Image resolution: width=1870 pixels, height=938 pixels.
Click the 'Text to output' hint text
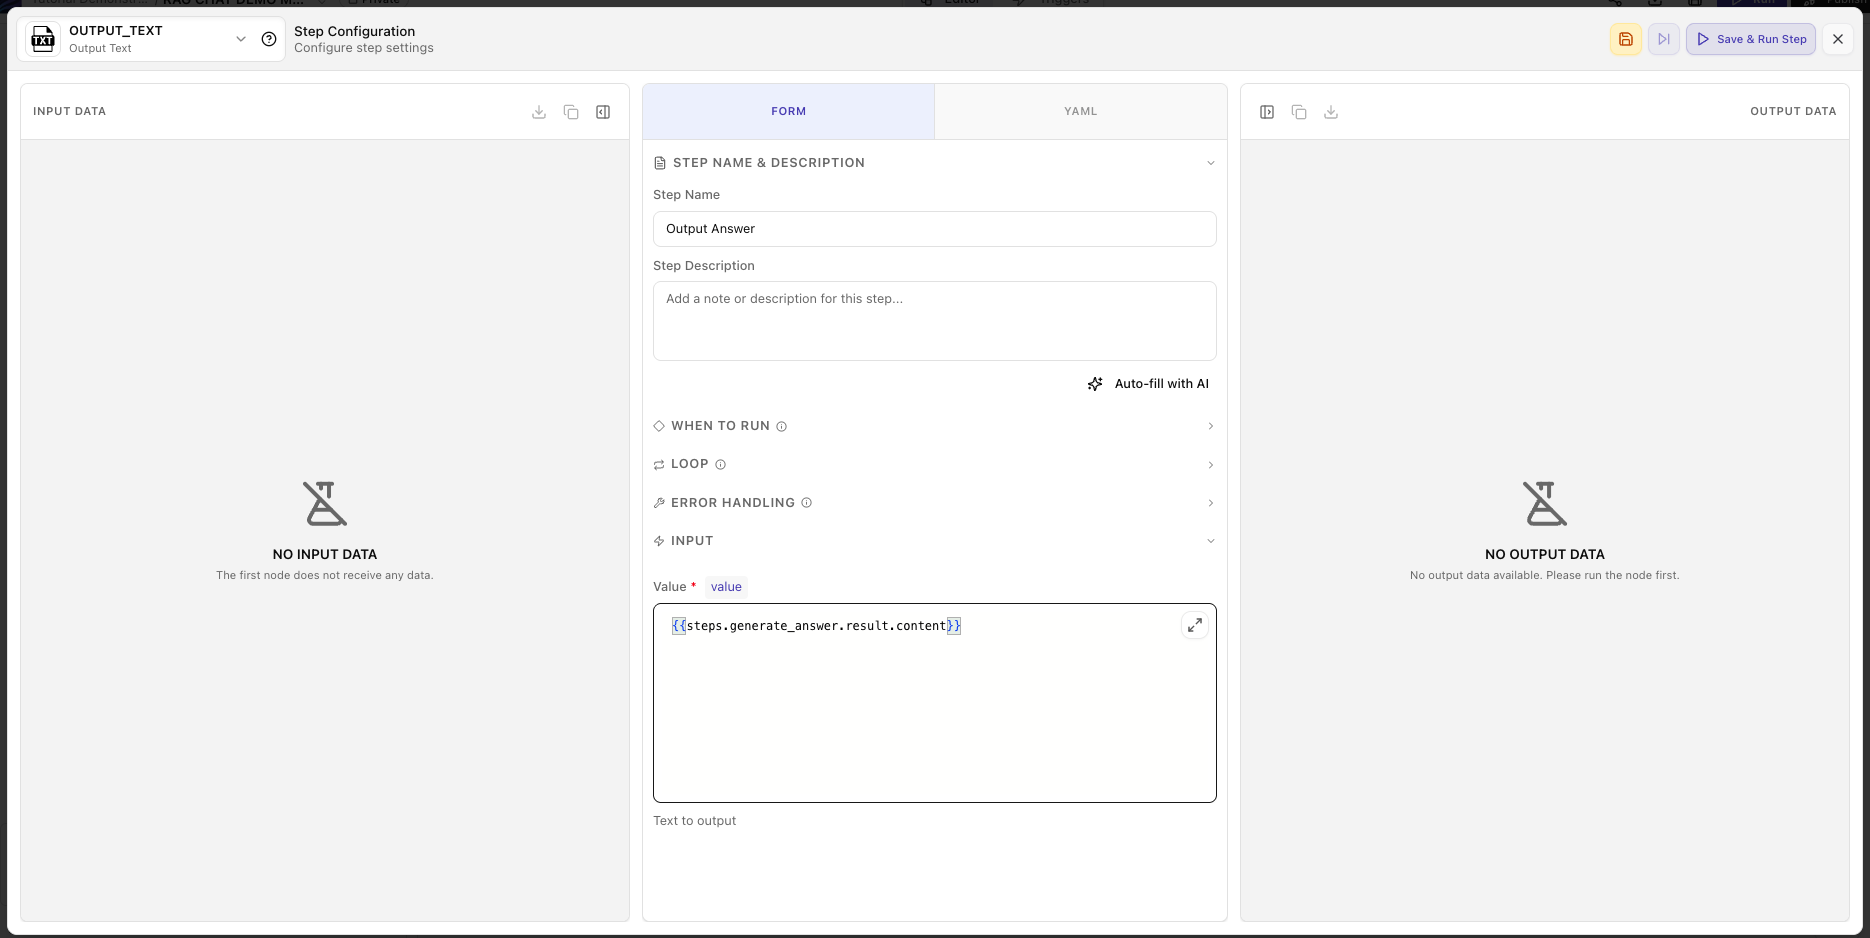(694, 821)
